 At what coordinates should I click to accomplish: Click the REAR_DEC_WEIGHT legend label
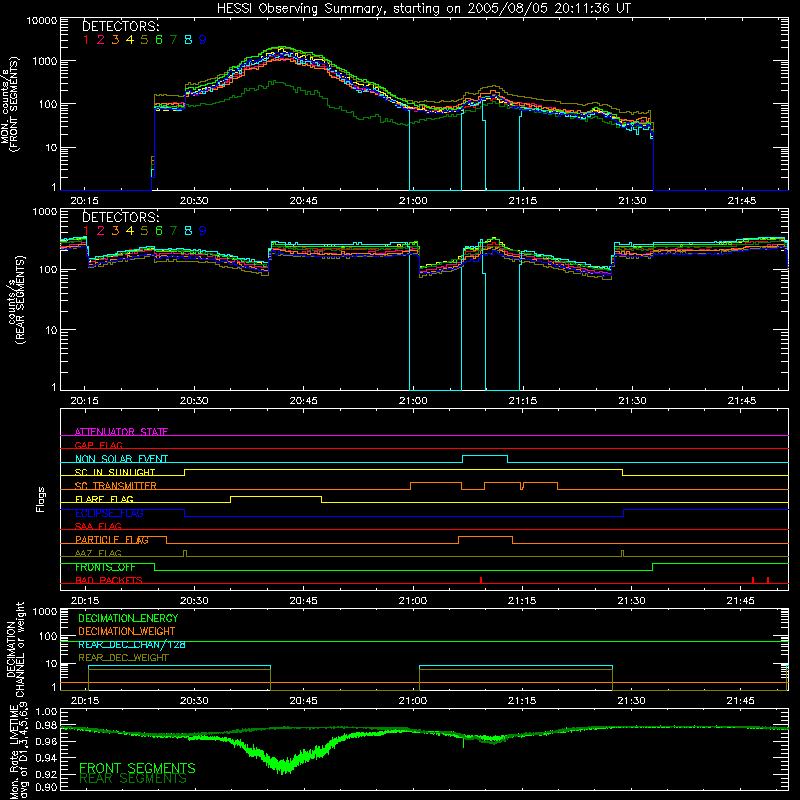coord(123,658)
